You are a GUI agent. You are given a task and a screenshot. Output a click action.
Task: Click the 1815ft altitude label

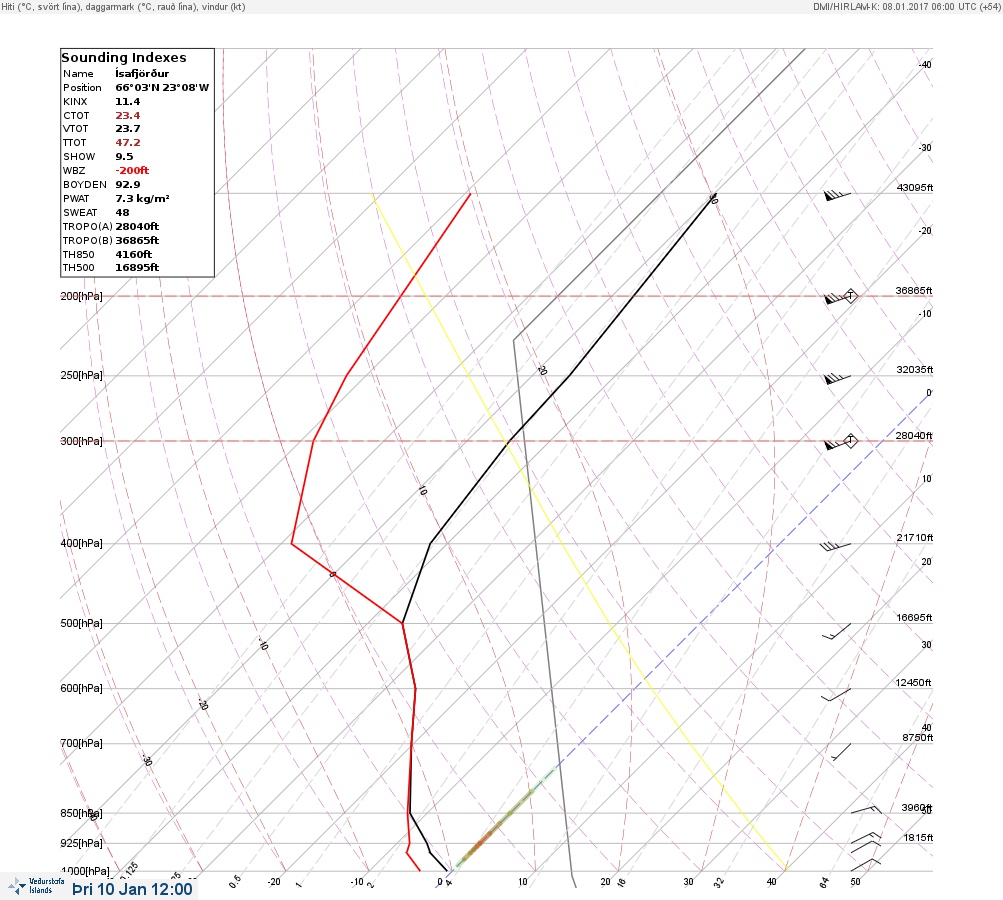(919, 837)
